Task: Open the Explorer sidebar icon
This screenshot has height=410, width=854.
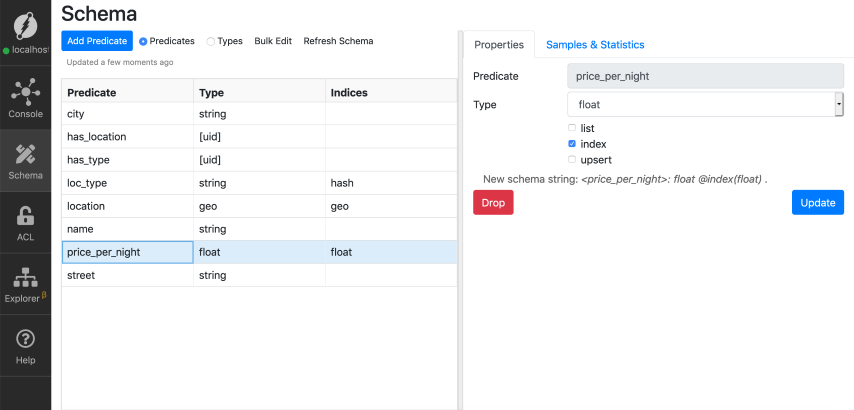Action: coord(25,279)
